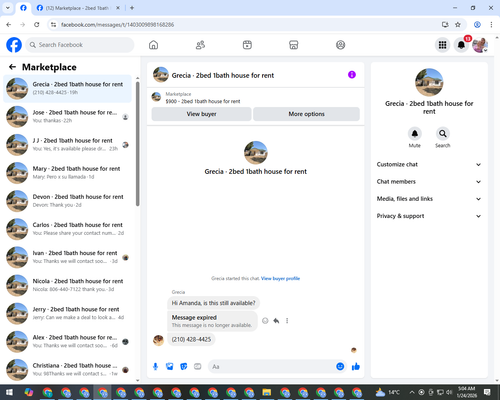
Task: View site information icon in address bar
Action: tap(53, 24)
